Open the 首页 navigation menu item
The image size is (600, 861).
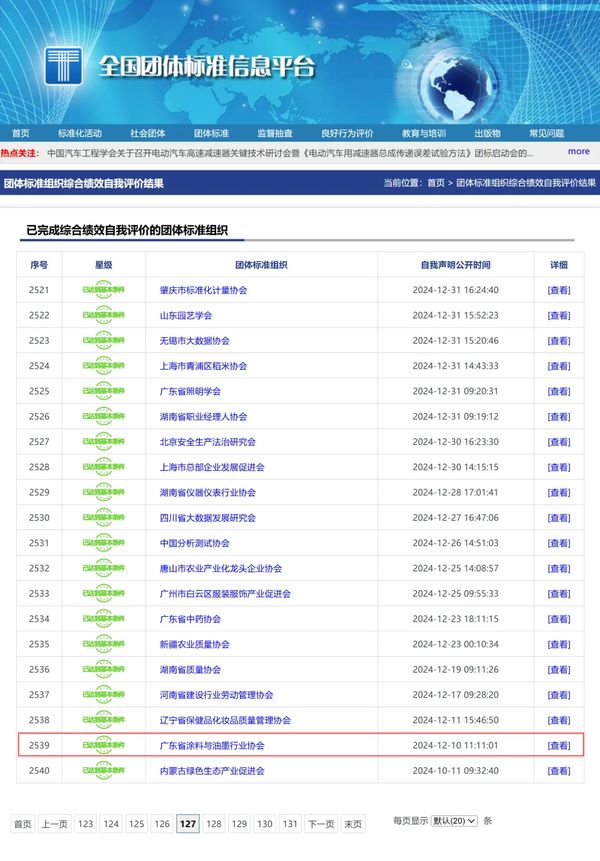pyautogui.click(x=21, y=133)
